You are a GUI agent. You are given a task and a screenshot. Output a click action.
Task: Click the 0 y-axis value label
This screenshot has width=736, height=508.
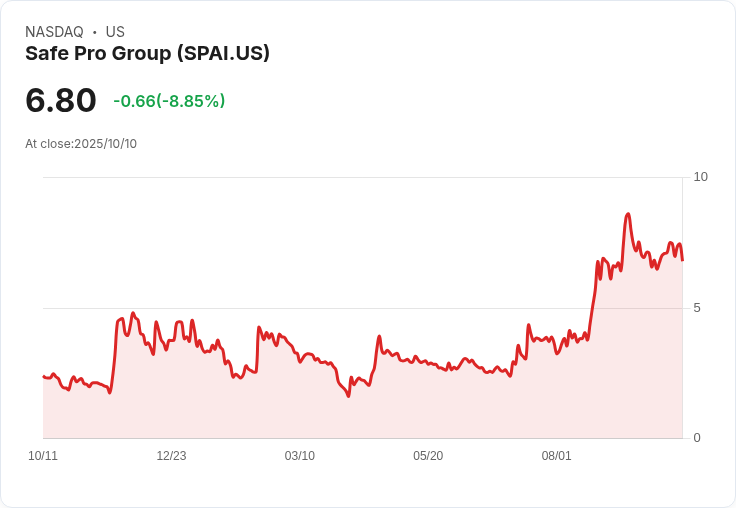pyautogui.click(x=697, y=438)
